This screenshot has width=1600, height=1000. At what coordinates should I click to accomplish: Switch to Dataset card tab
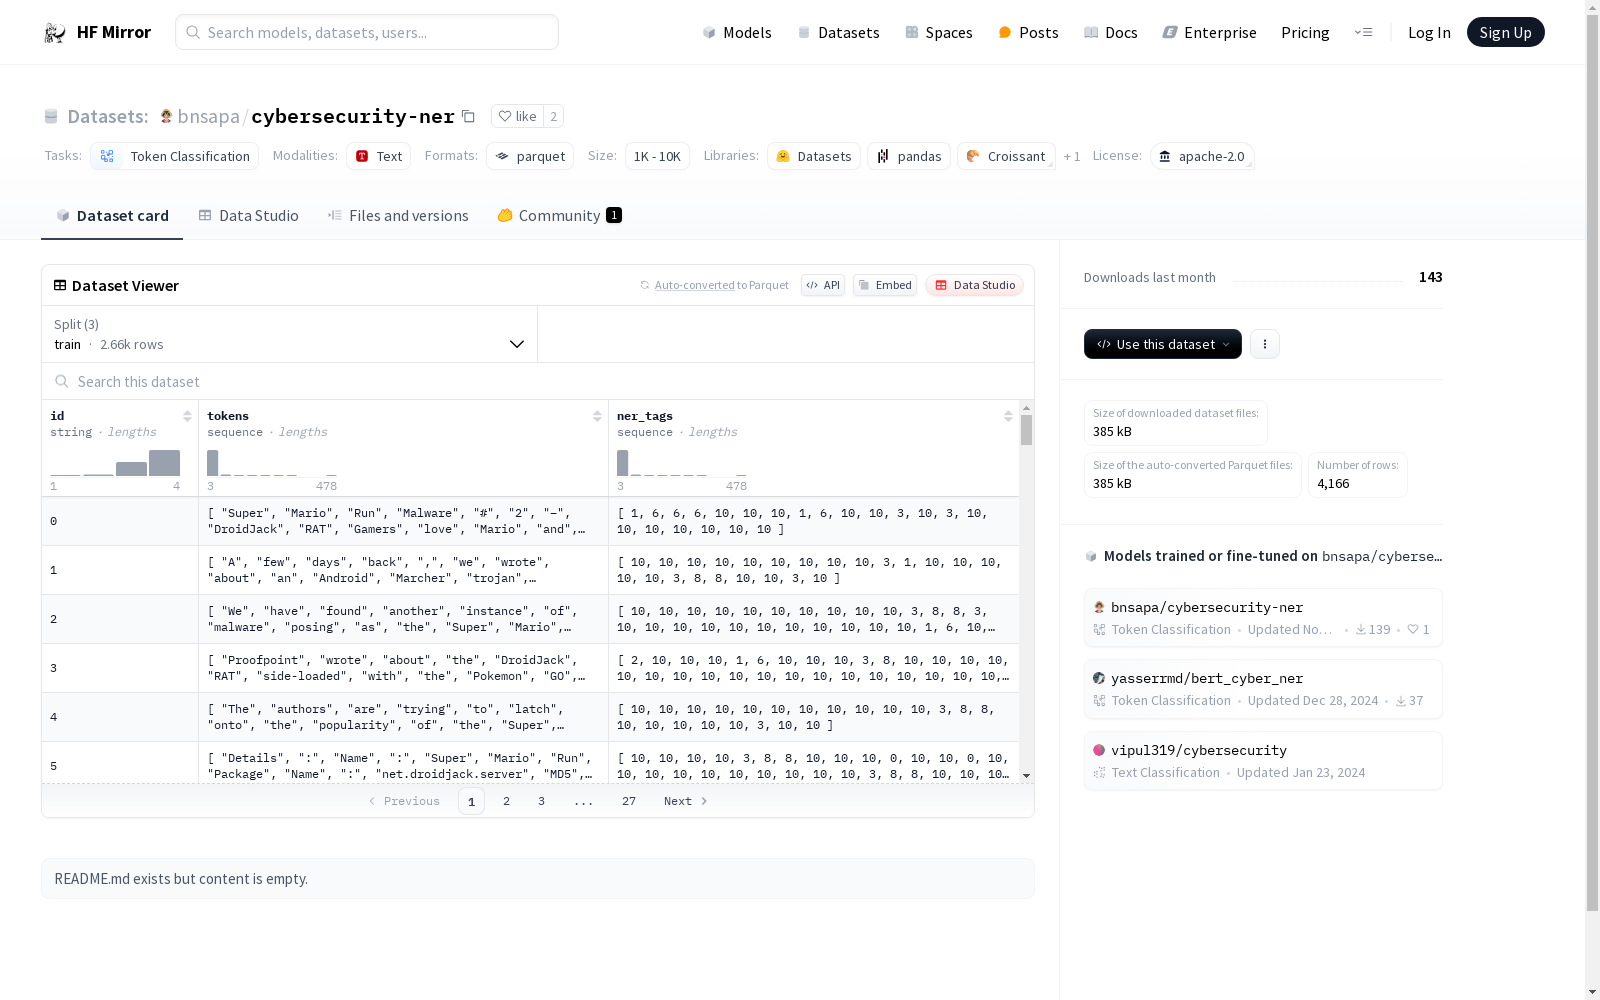[x=112, y=216]
